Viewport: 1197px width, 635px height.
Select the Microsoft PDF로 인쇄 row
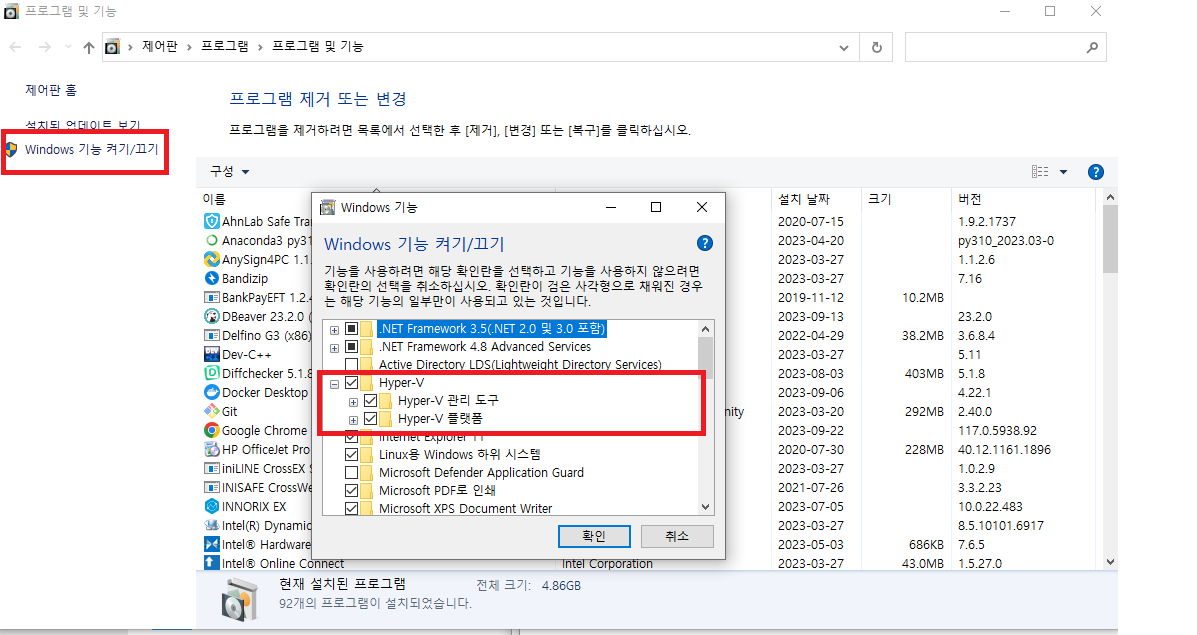point(437,491)
